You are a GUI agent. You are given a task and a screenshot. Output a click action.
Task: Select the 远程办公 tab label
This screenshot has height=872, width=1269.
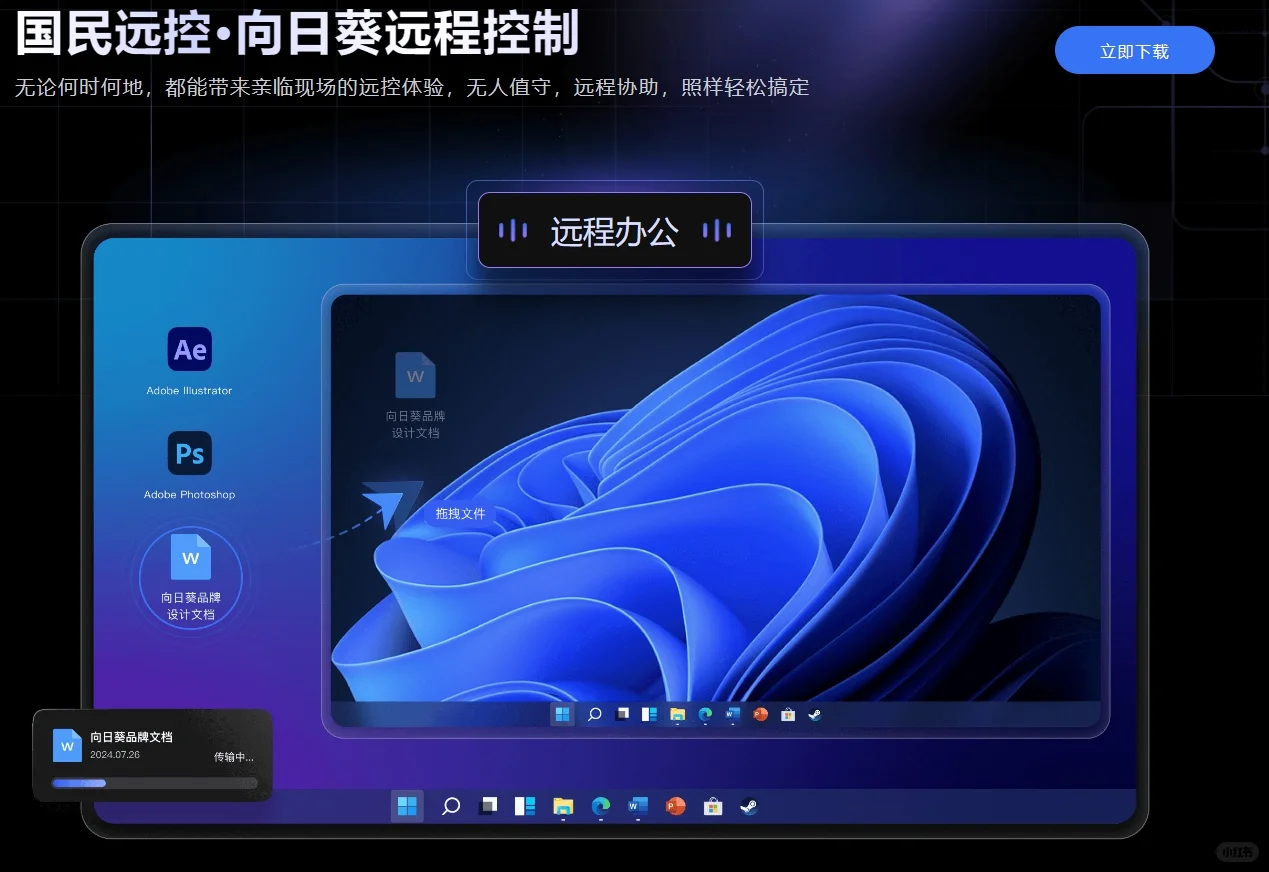click(x=614, y=231)
